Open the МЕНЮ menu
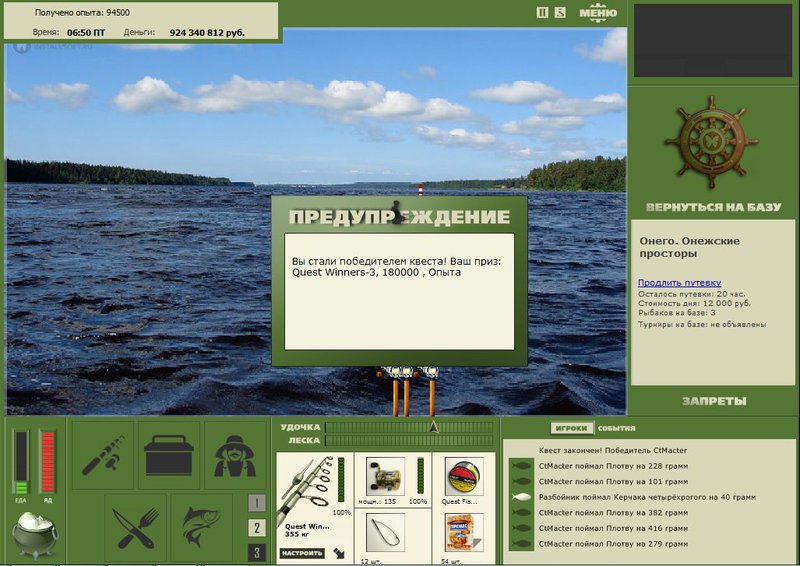This screenshot has width=800, height=566. pos(598,13)
